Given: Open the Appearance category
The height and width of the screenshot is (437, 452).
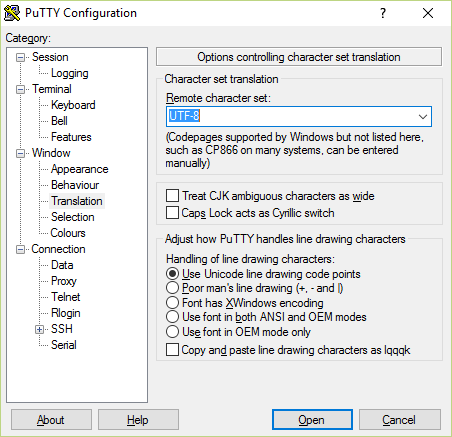Looking at the screenshot, I should (80, 169).
